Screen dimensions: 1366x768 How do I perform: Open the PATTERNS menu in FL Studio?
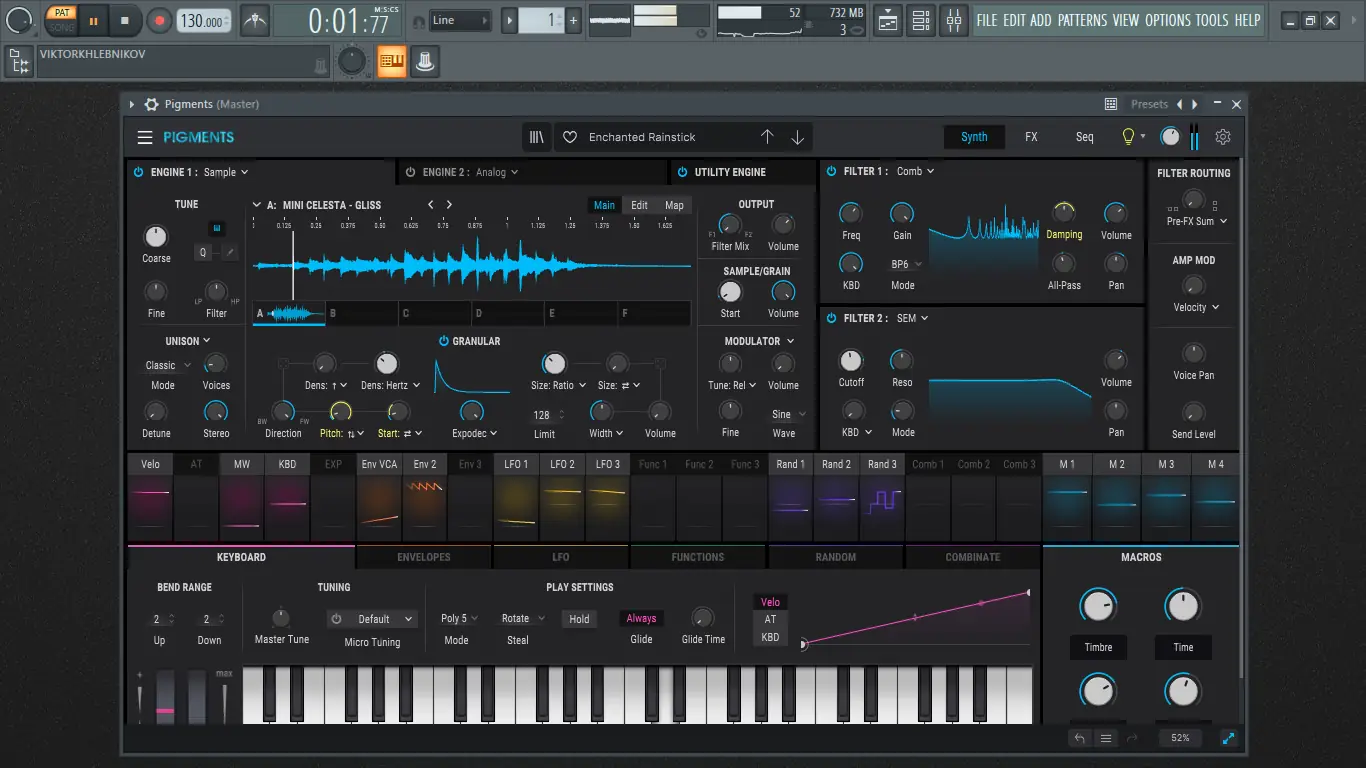tap(1082, 20)
